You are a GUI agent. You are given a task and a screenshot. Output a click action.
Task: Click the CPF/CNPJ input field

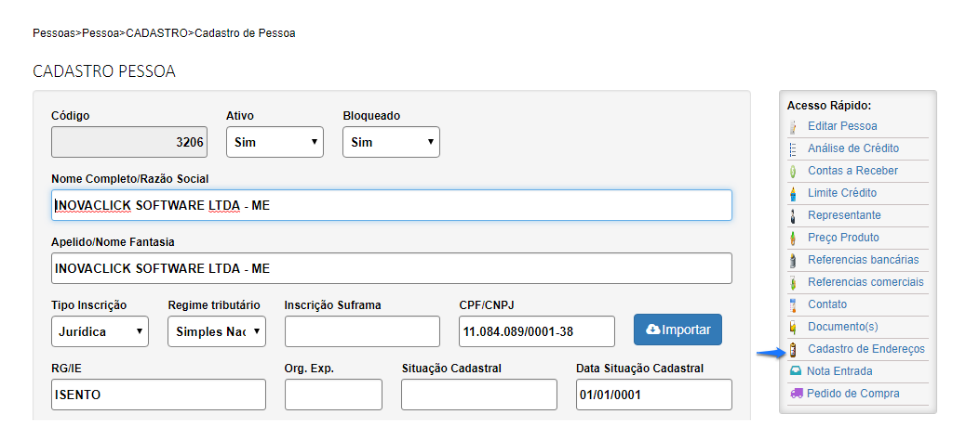(x=537, y=331)
